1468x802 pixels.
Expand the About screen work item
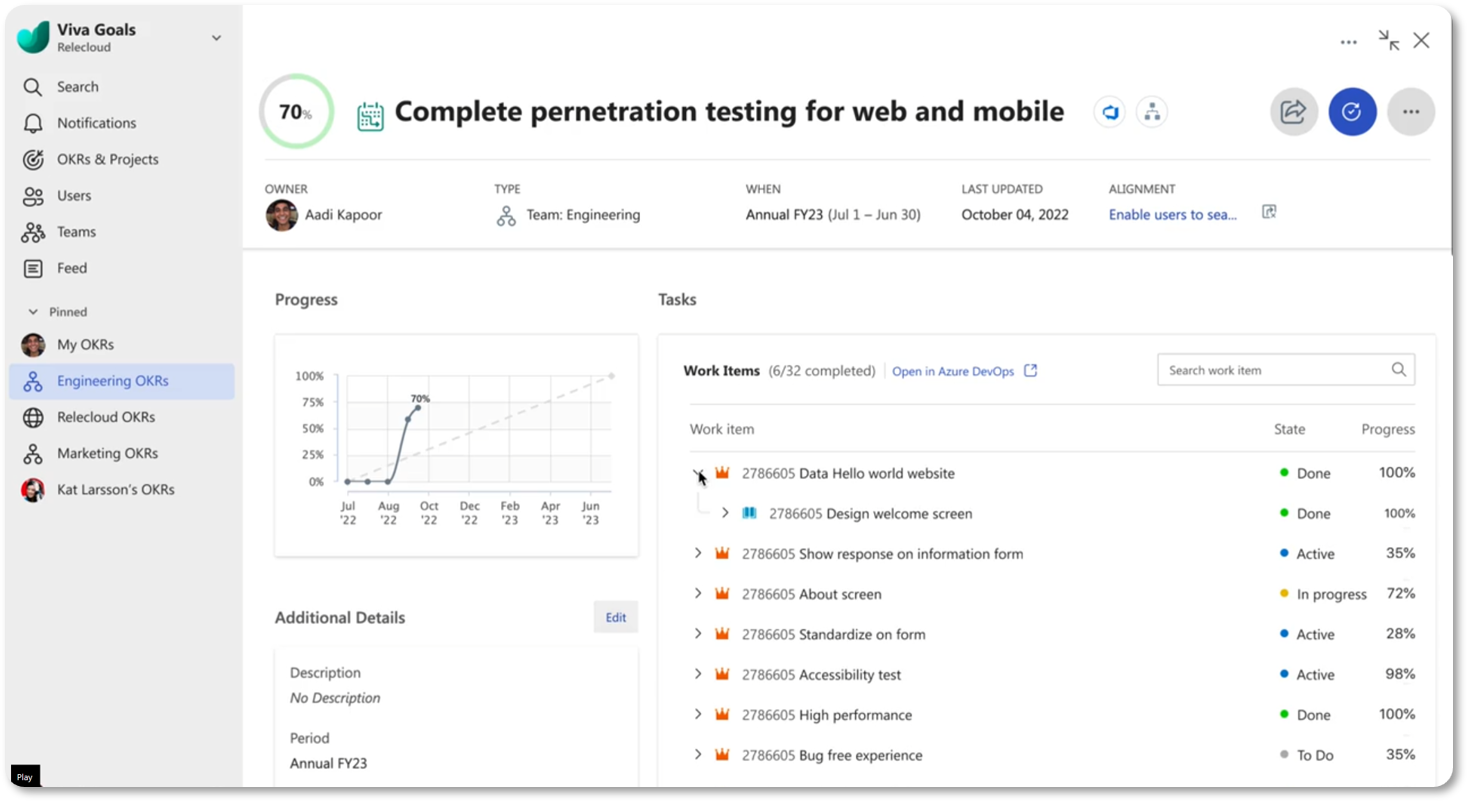point(698,594)
